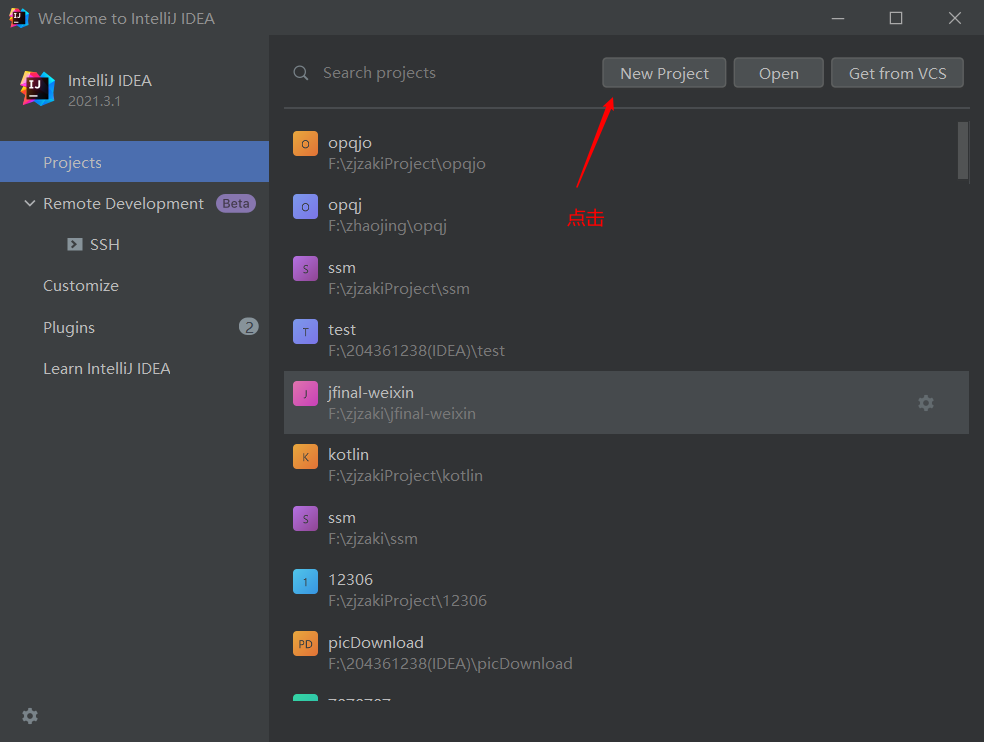Open the kotlin project
The image size is (984, 742).
(x=626, y=465)
